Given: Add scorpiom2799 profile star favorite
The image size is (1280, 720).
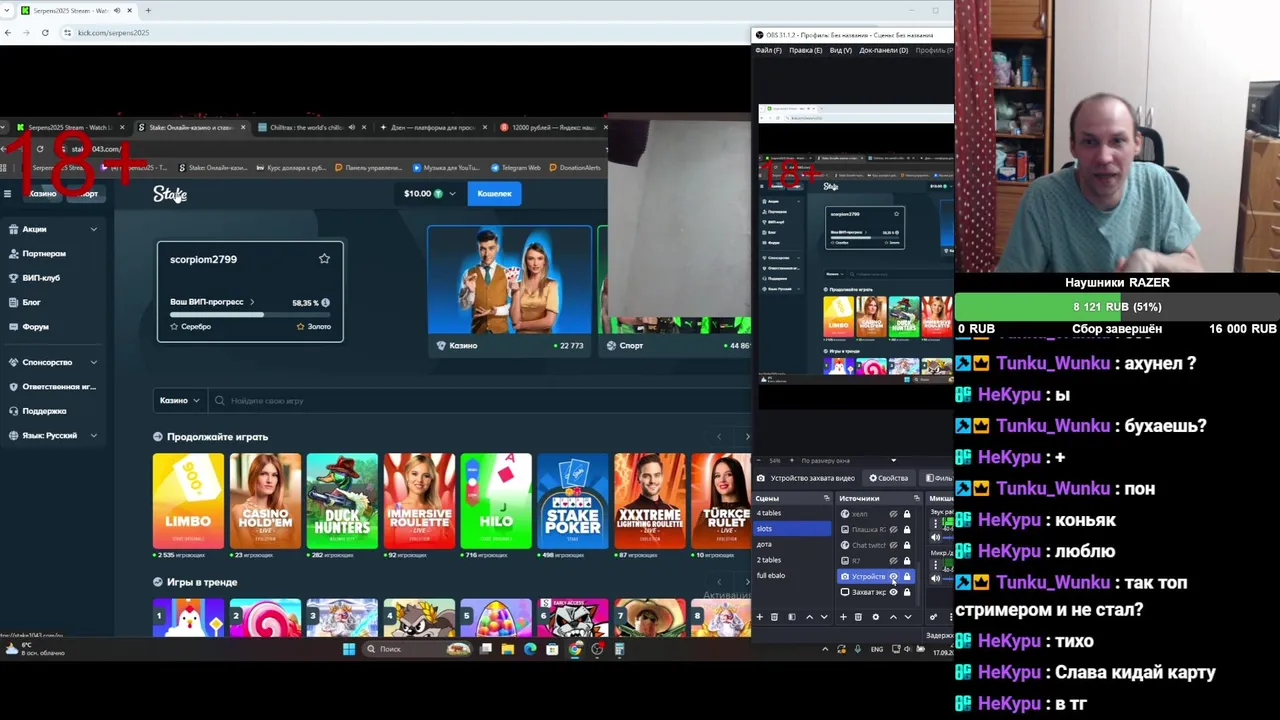Looking at the screenshot, I should pos(324,259).
